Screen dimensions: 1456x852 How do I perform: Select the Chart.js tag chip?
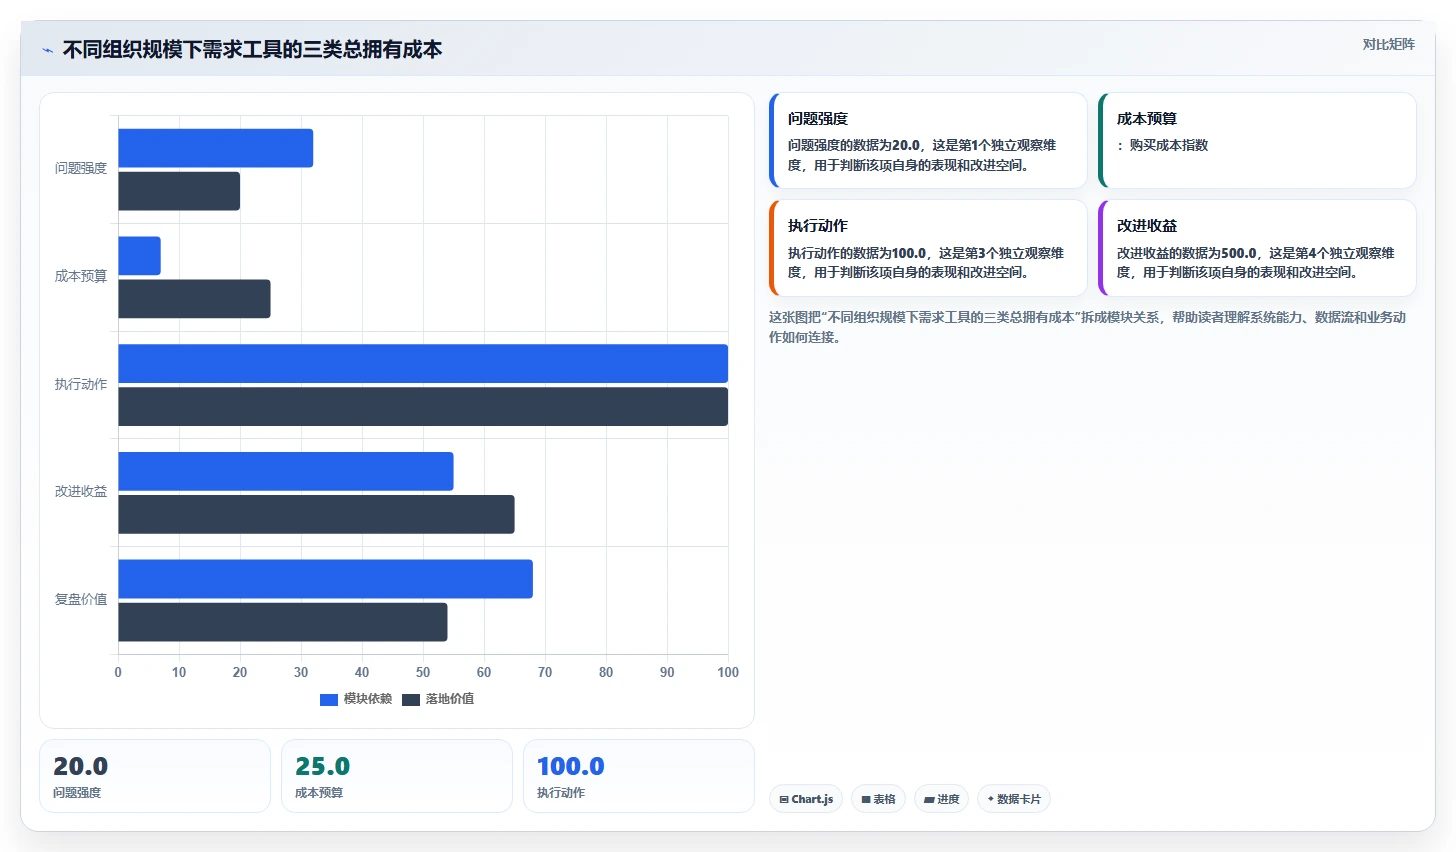[x=806, y=799]
